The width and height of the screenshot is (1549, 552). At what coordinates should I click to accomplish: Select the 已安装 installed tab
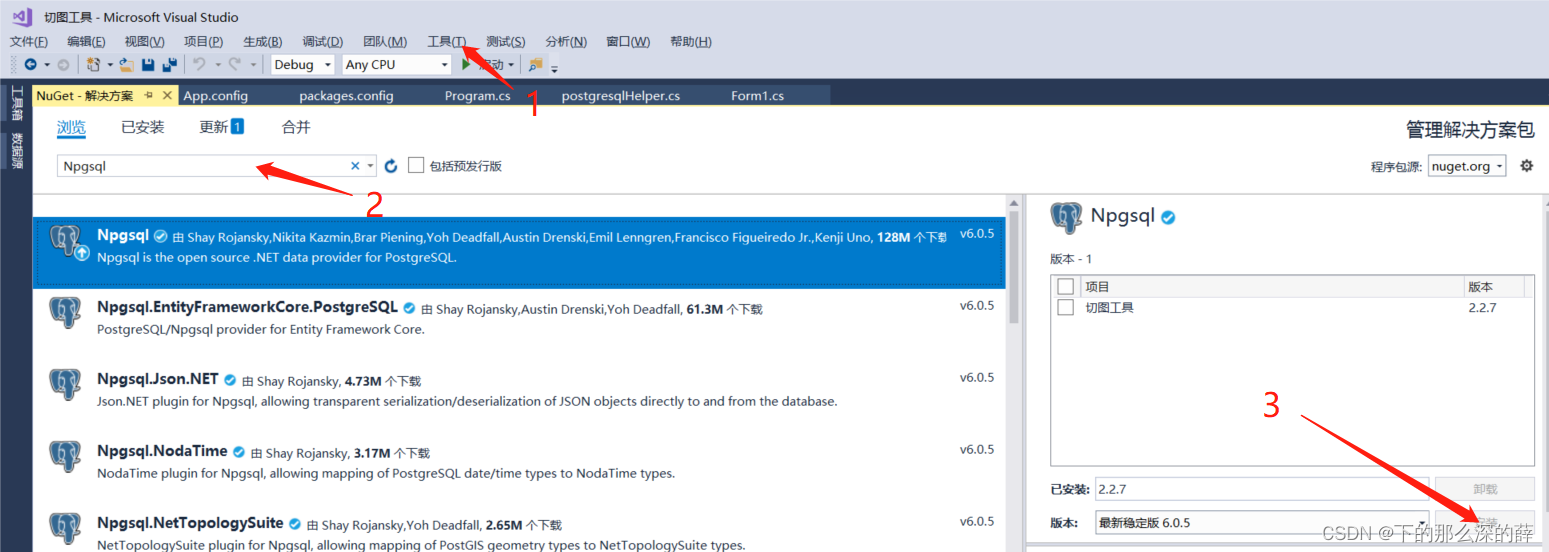143,127
